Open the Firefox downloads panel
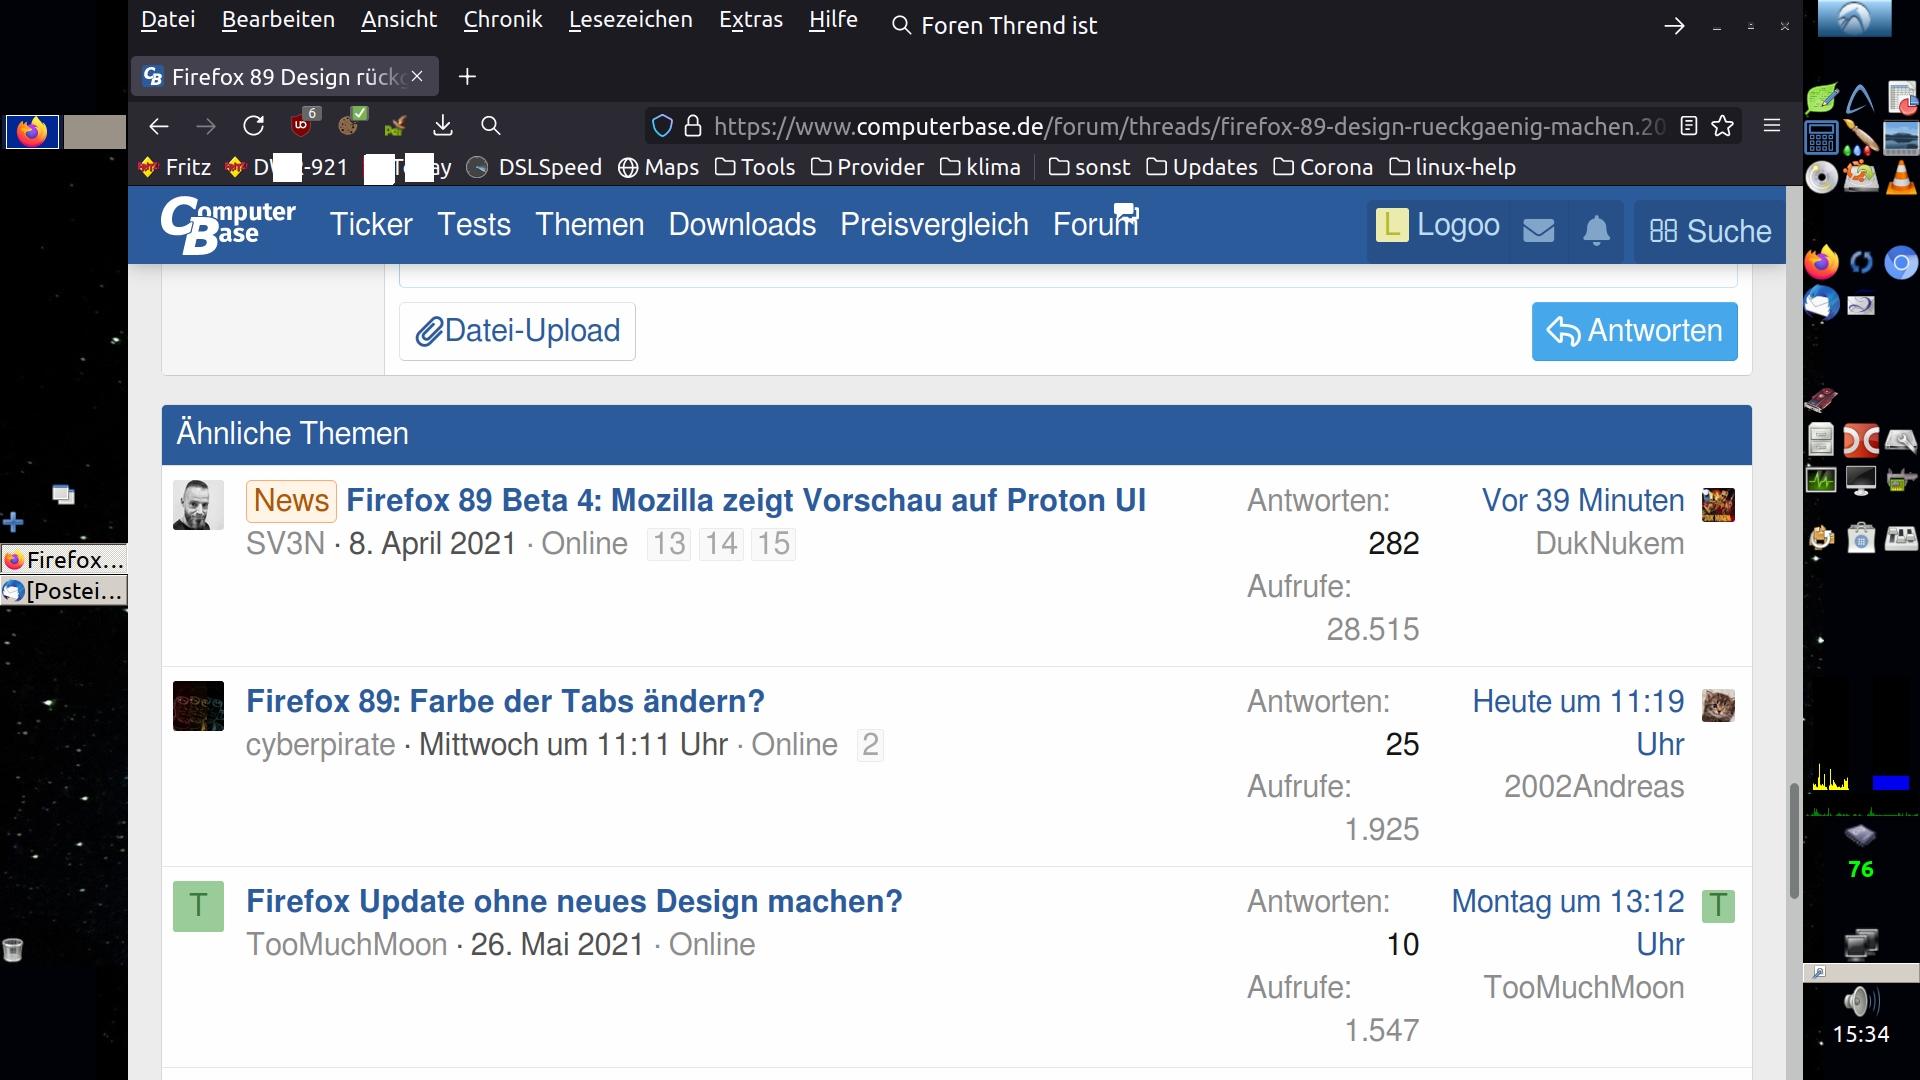 (x=443, y=126)
